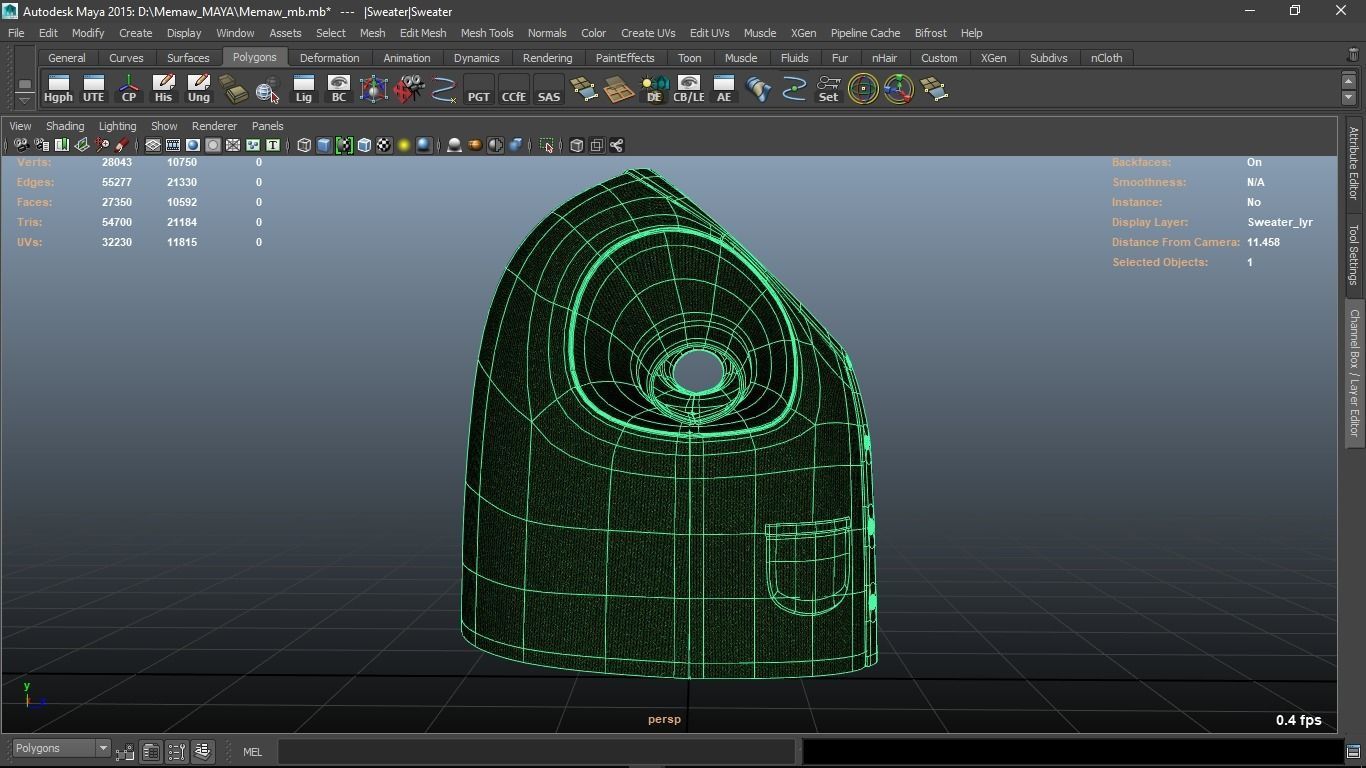Click the shelf scroll down arrow
This screenshot has height=768, width=1366.
[1348, 98]
